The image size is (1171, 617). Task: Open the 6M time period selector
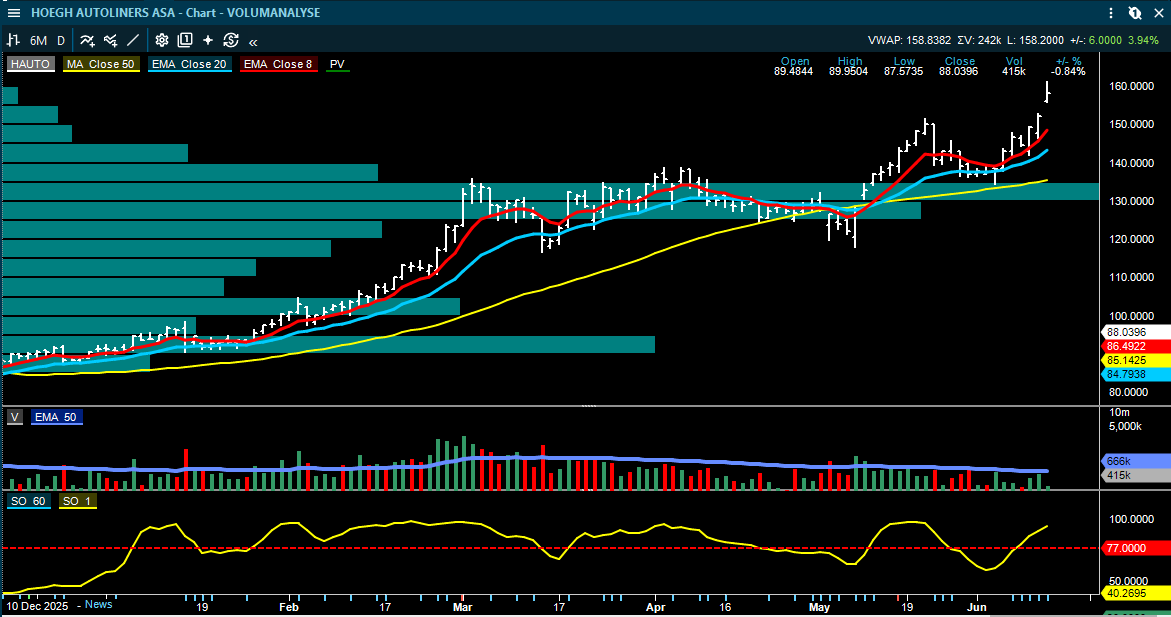pos(38,40)
